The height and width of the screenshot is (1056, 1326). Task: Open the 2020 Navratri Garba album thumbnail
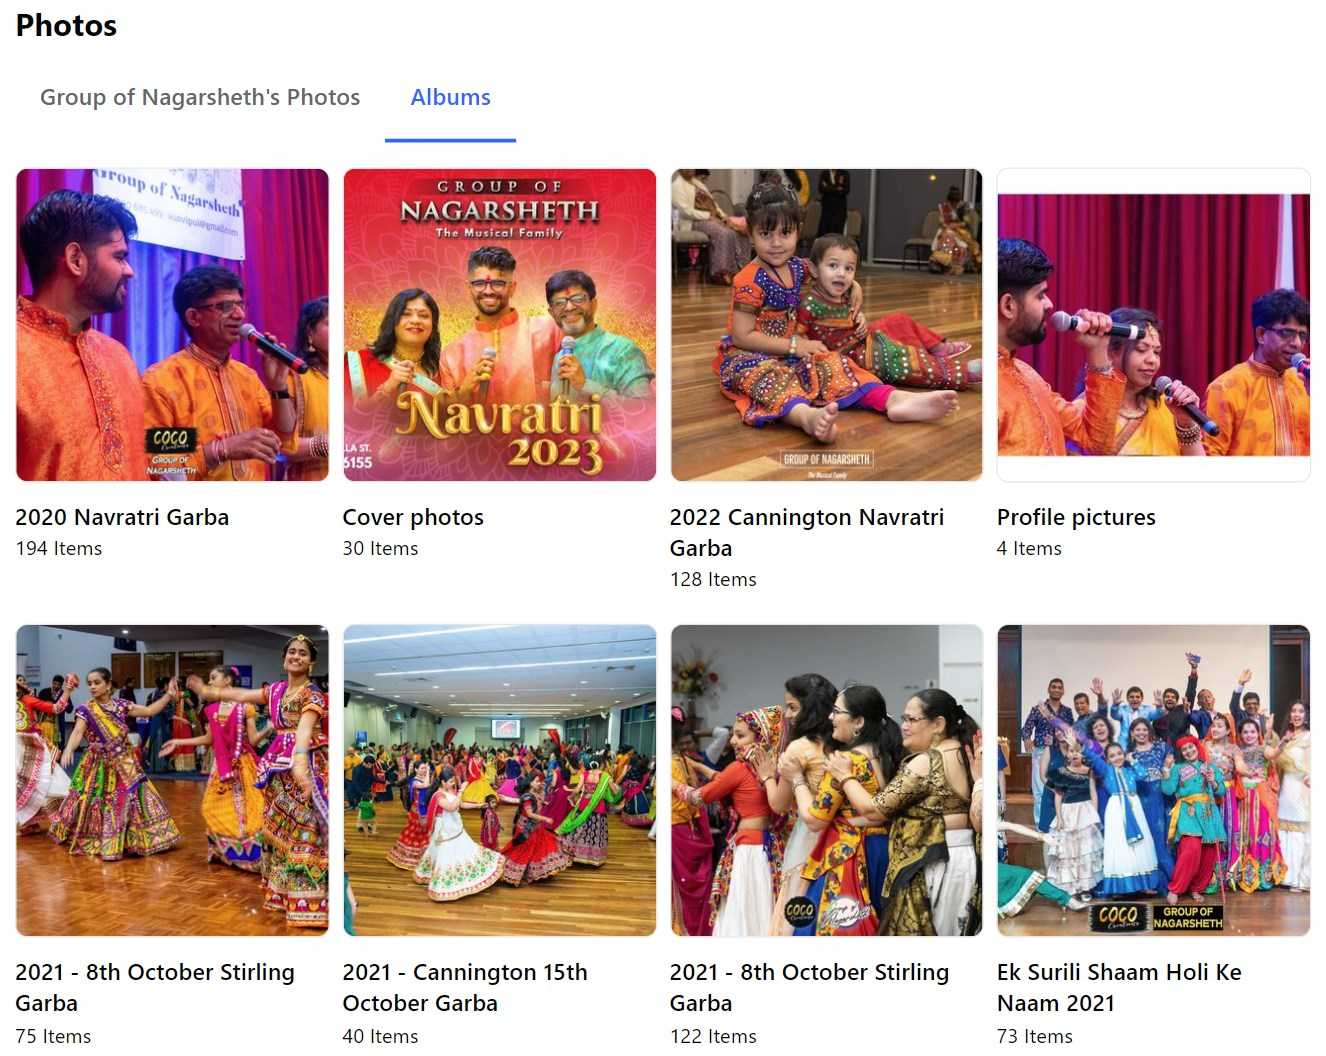tap(172, 325)
